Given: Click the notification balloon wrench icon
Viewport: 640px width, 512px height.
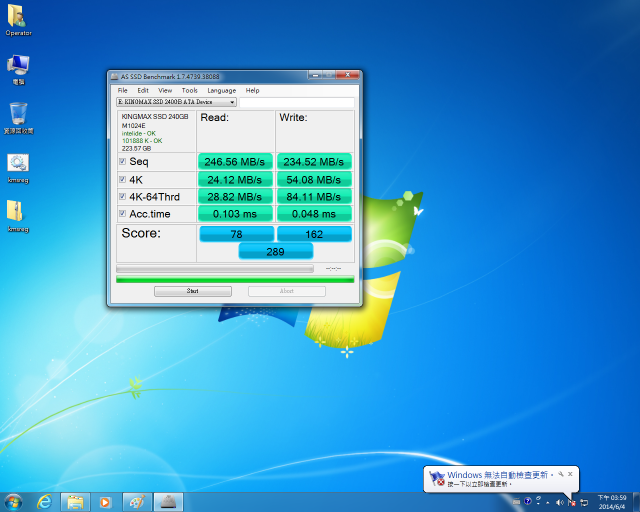Looking at the screenshot, I should click(561, 474).
